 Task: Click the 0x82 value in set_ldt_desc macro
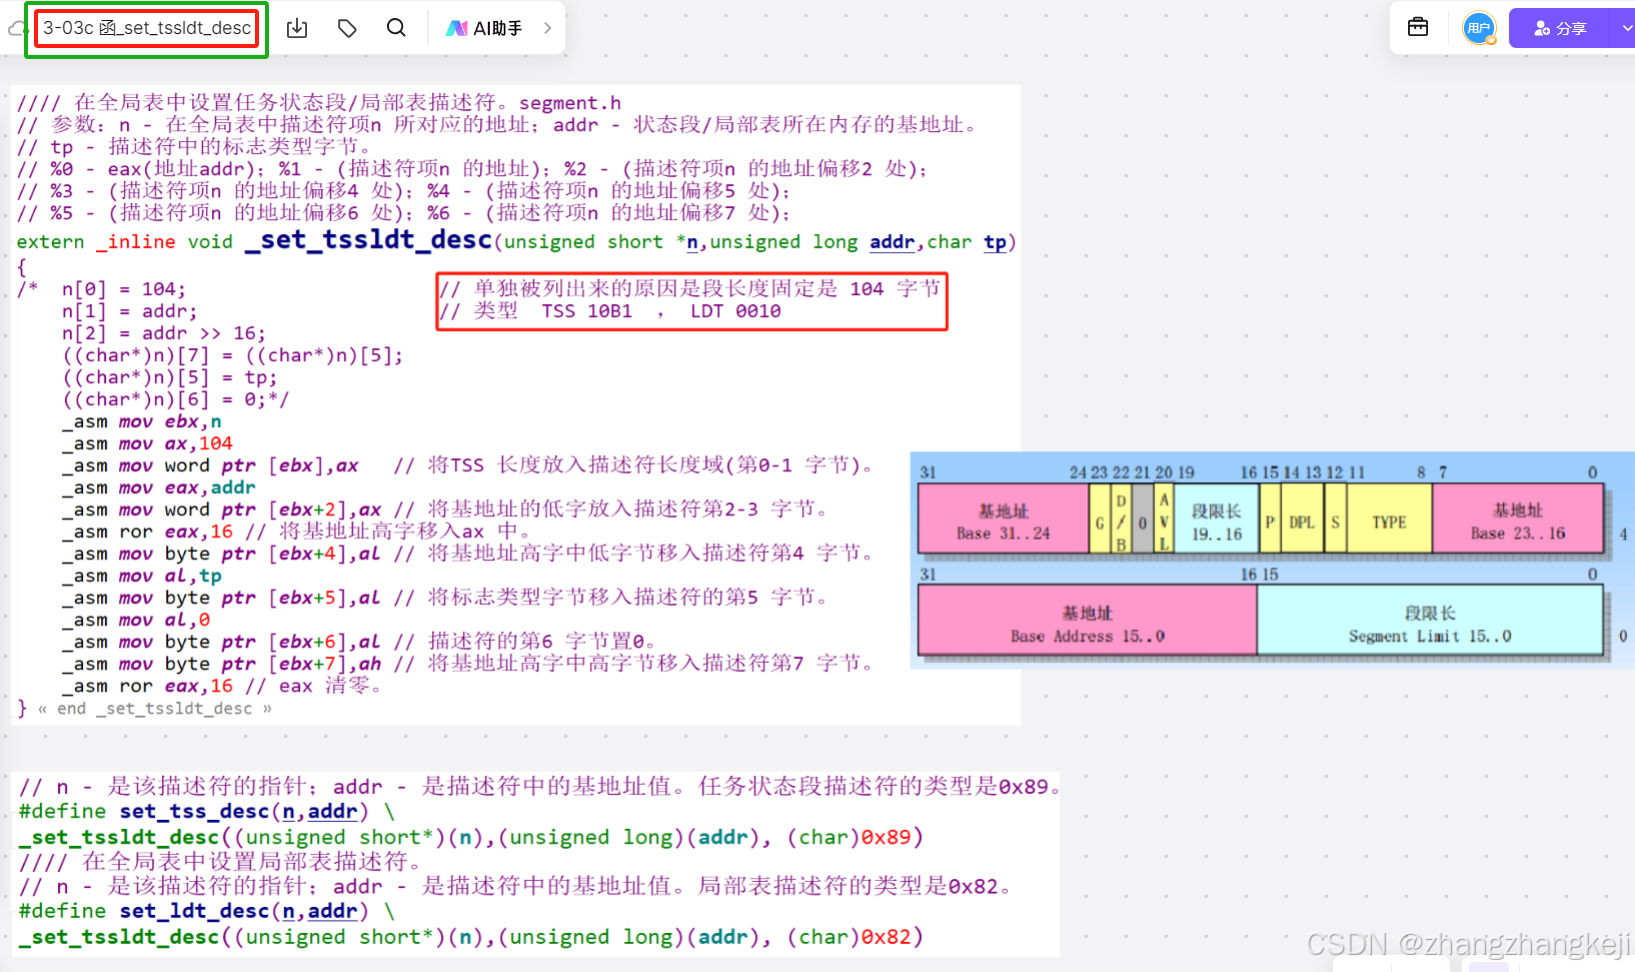coord(886,937)
